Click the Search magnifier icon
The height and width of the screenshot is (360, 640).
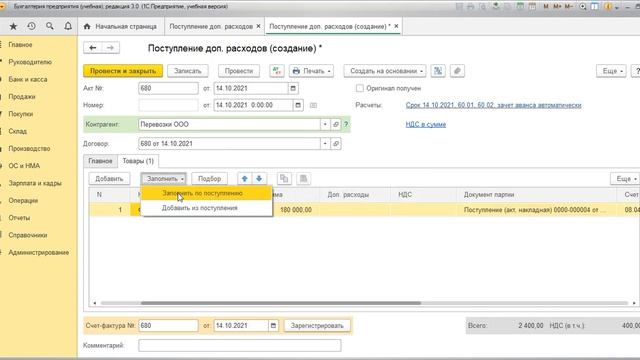[49, 26]
